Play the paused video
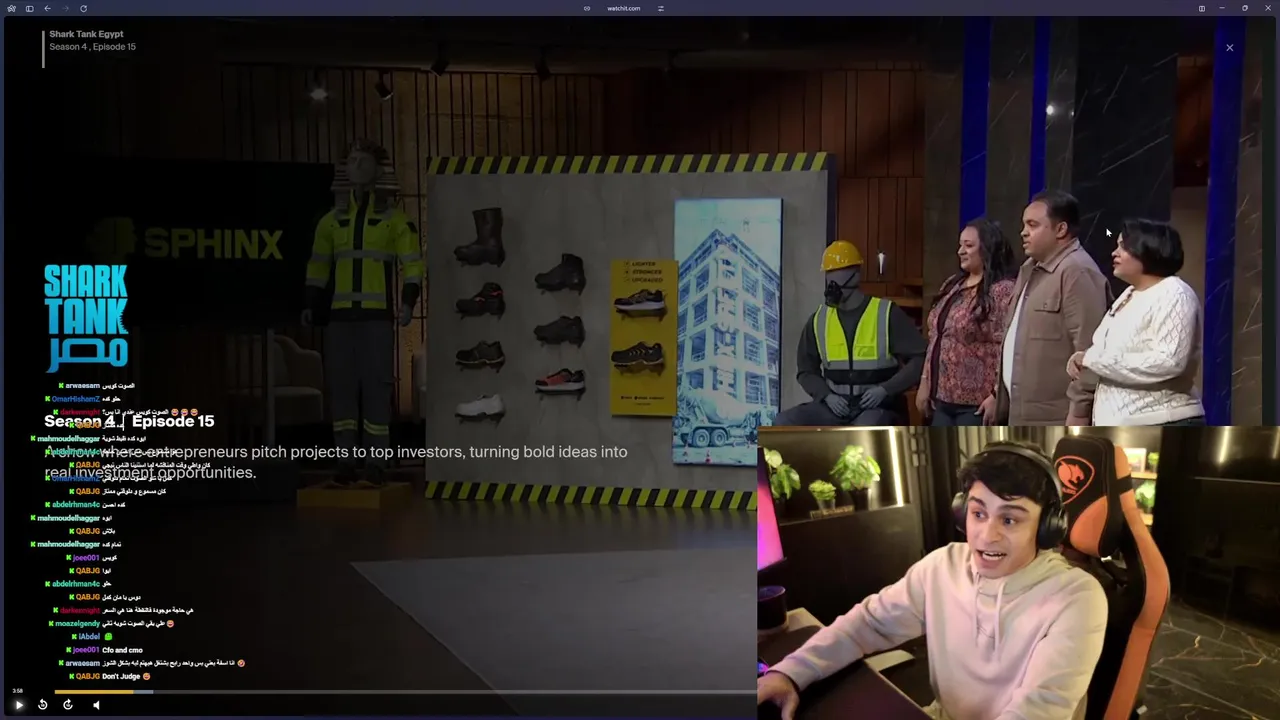1280x720 pixels. pyautogui.click(x=18, y=705)
